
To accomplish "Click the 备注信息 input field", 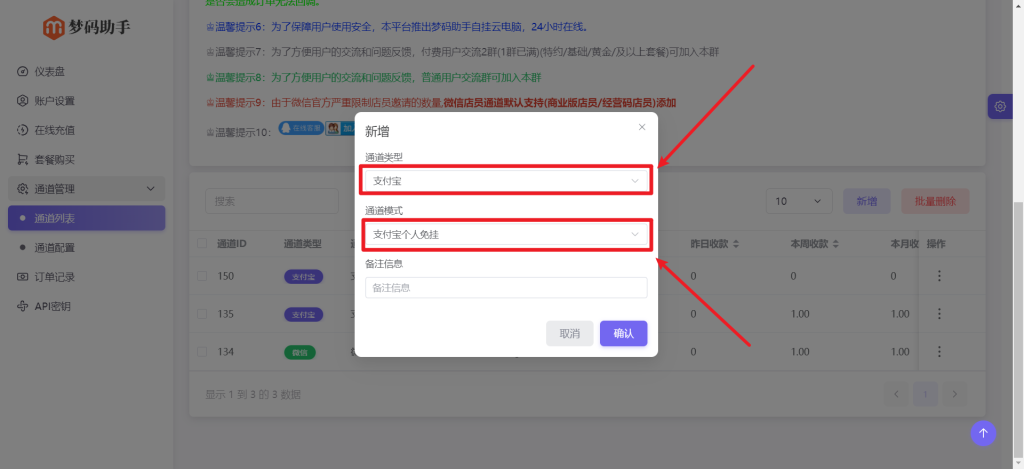I will click(x=505, y=287).
